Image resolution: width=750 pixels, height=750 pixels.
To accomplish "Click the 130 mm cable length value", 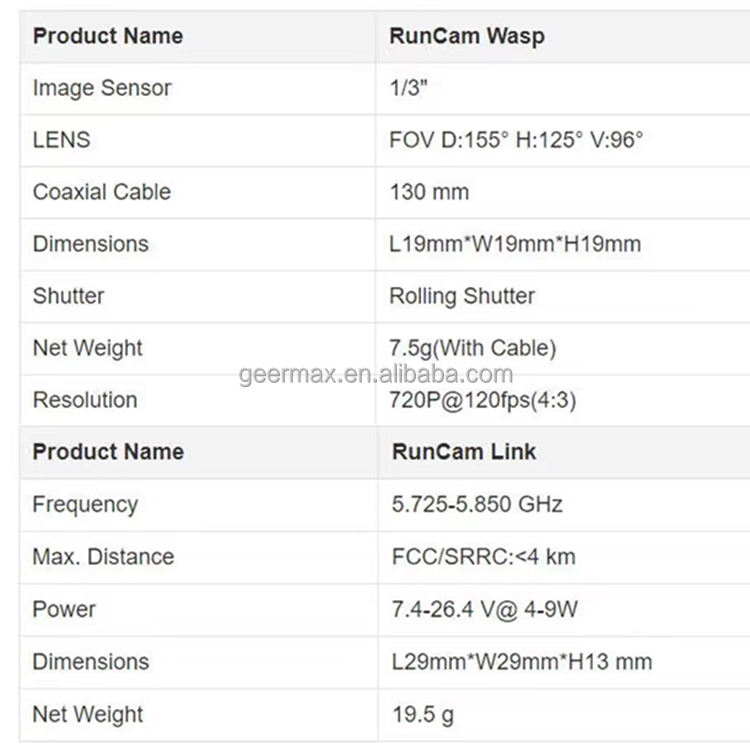I will pyautogui.click(x=429, y=192).
